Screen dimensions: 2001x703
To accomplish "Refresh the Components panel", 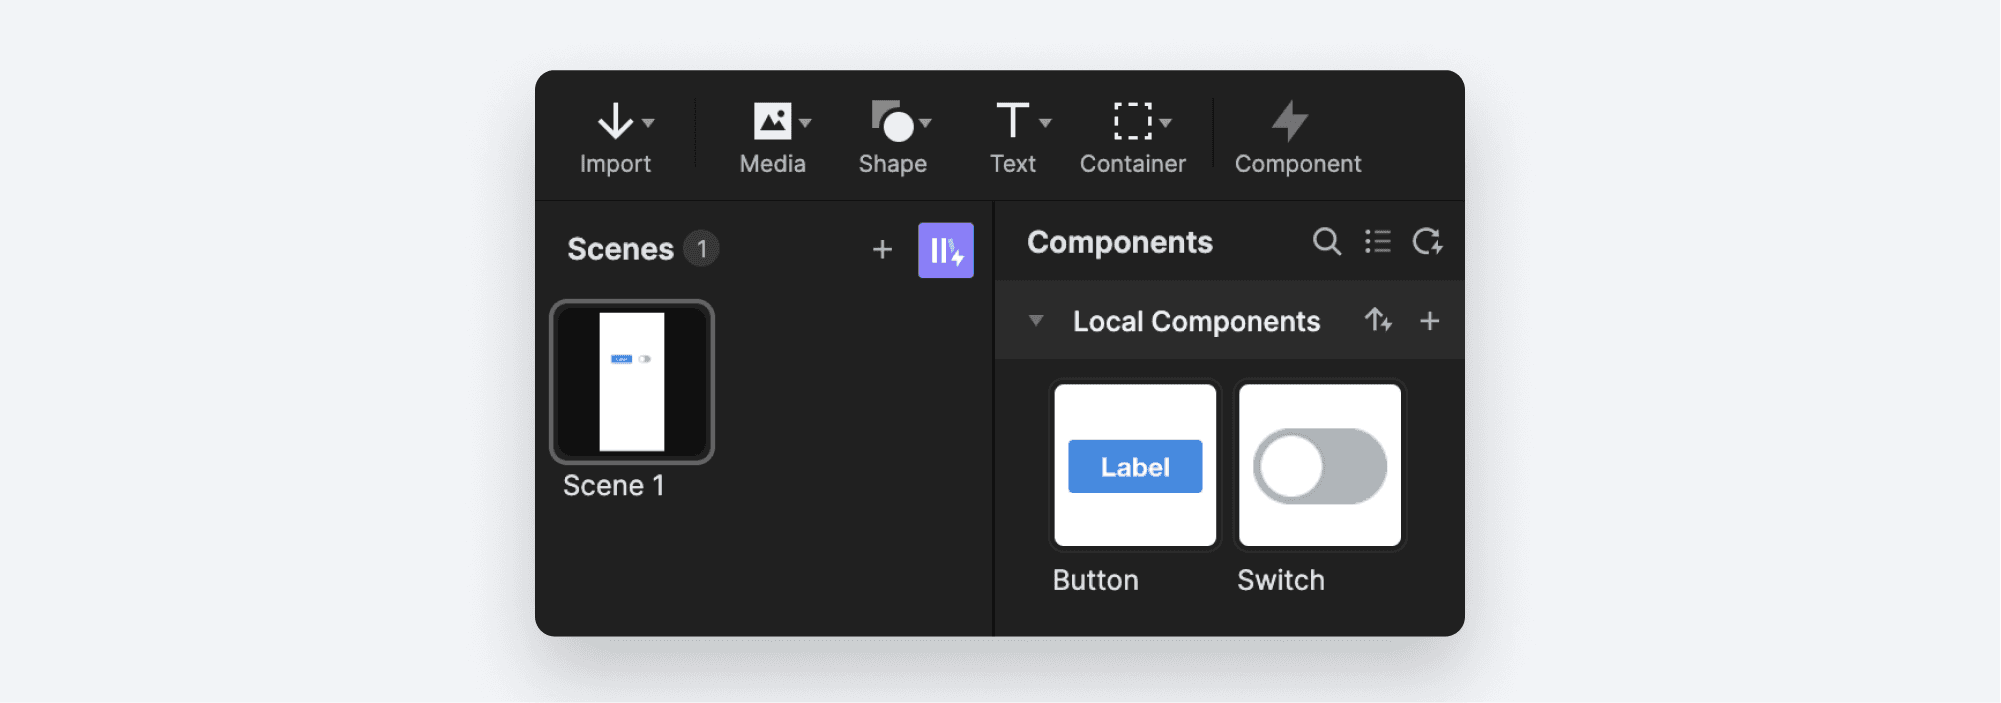I will click(x=1428, y=242).
